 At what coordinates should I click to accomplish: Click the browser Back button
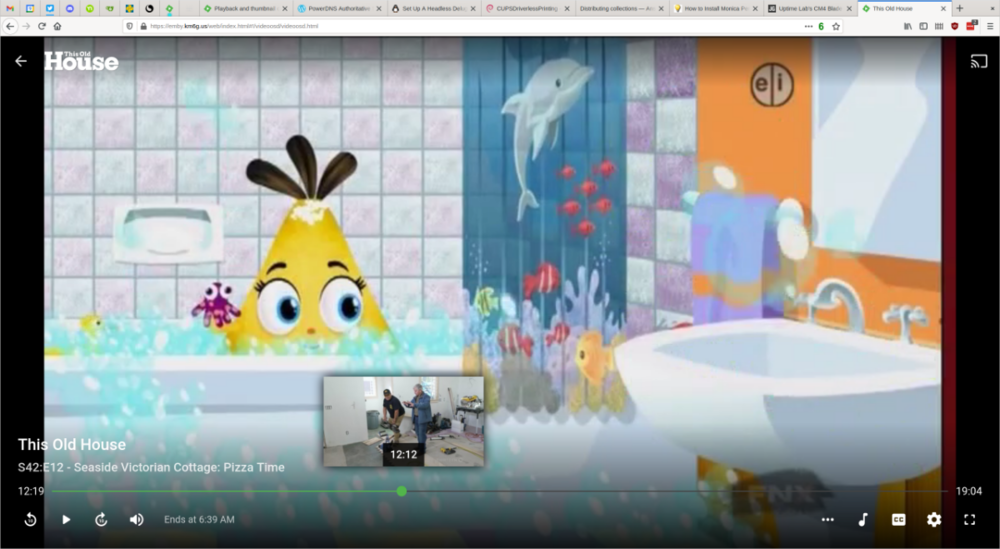[x=10, y=26]
